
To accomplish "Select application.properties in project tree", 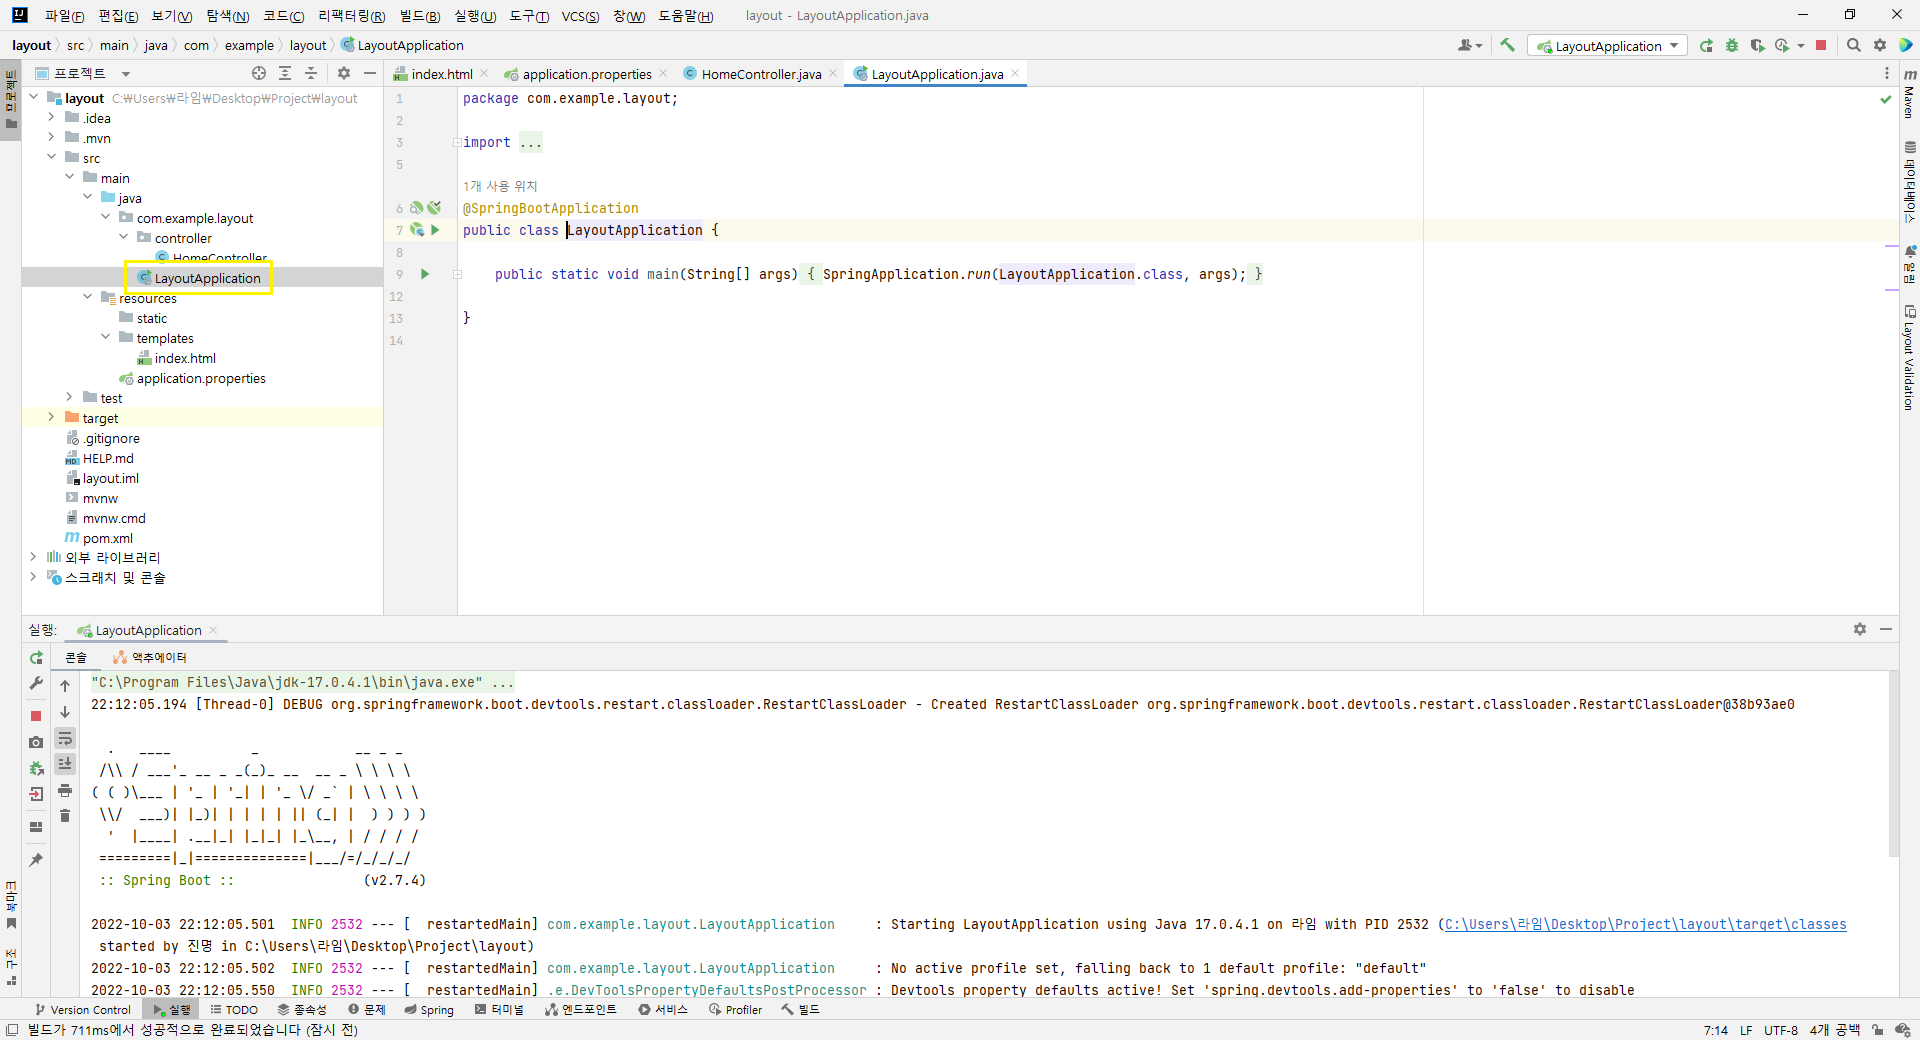I will (201, 378).
